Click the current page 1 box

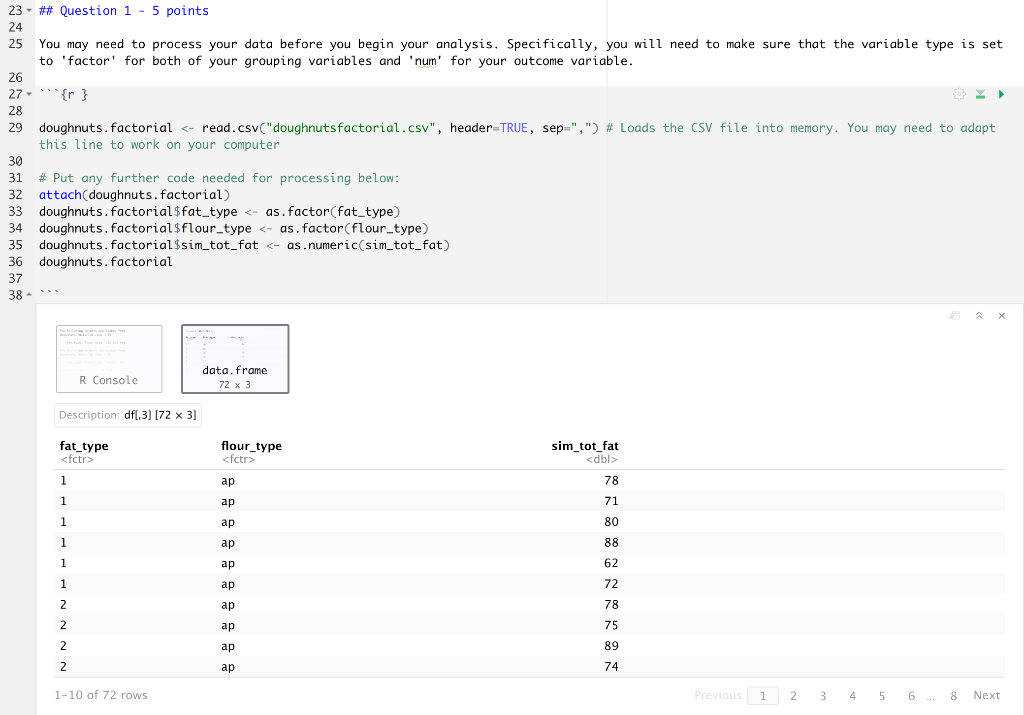[x=763, y=696]
